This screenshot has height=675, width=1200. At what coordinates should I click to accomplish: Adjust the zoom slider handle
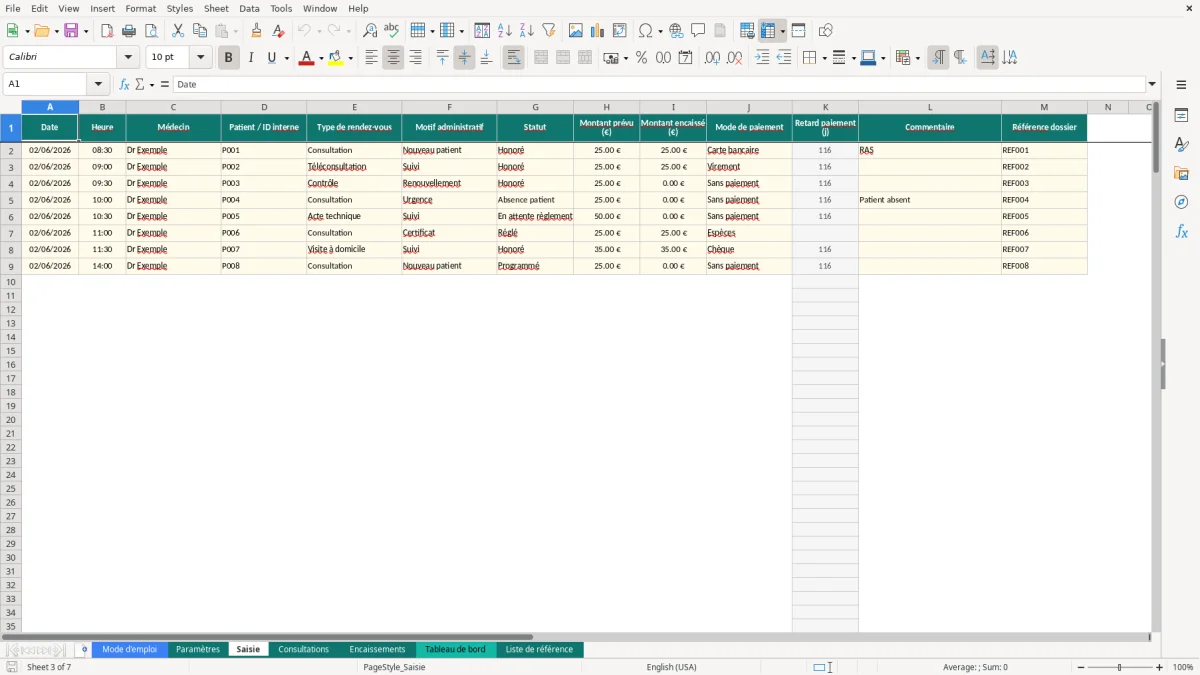(x=1119, y=667)
